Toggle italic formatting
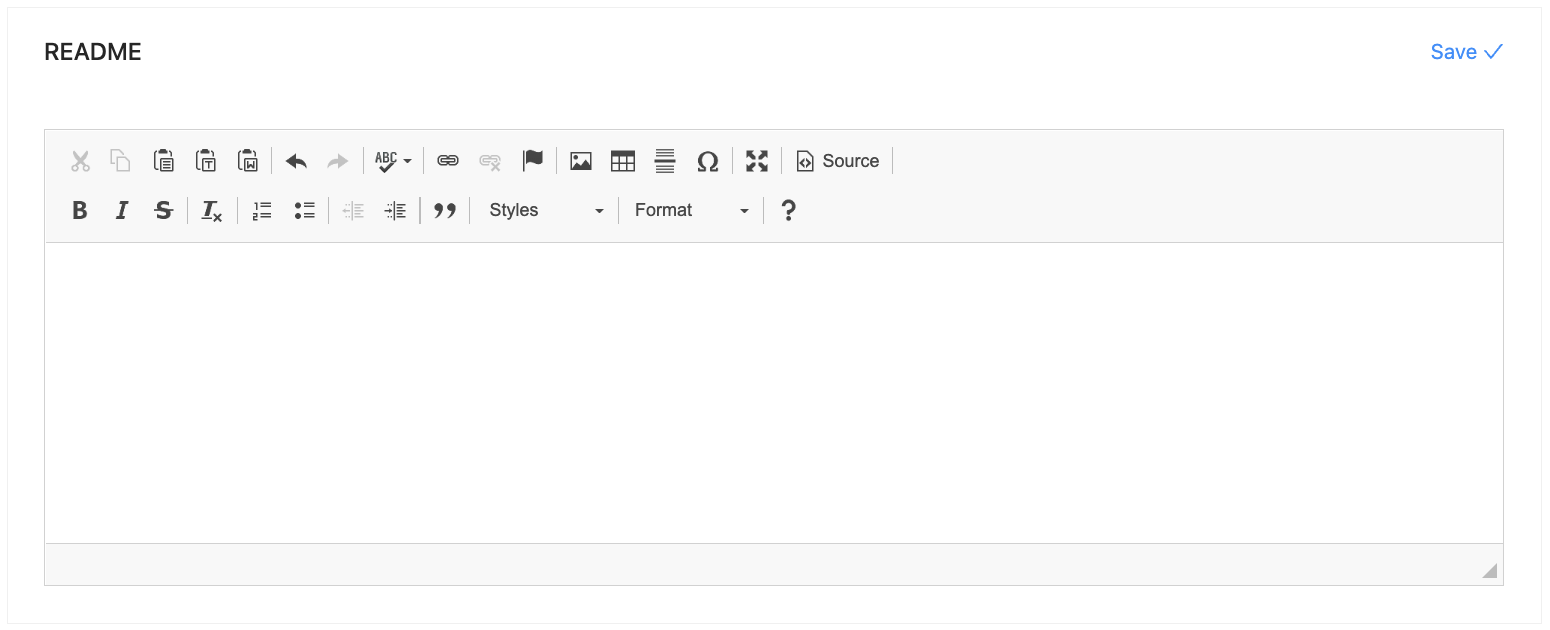Screen dimensions: 1550x630 tap(122, 210)
